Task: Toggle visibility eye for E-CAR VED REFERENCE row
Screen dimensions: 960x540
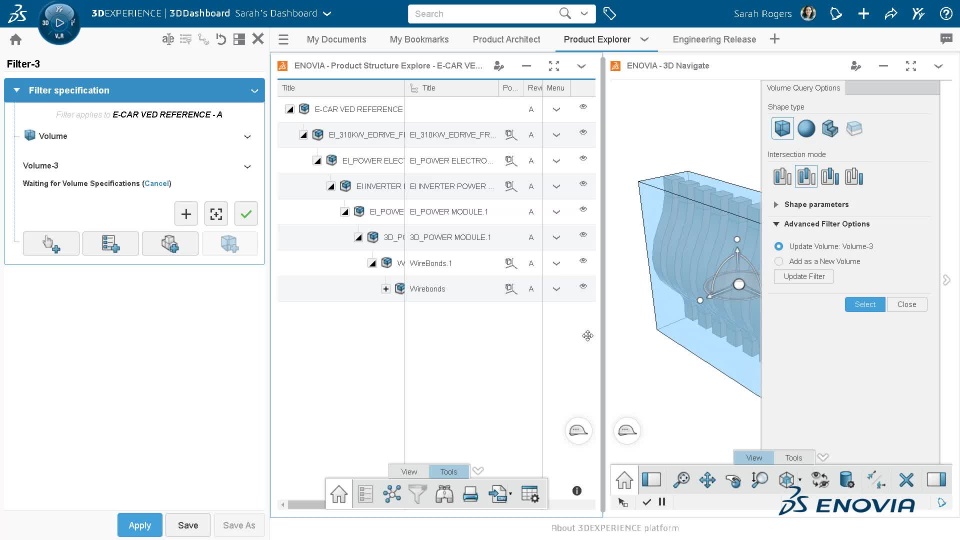Action: click(583, 107)
